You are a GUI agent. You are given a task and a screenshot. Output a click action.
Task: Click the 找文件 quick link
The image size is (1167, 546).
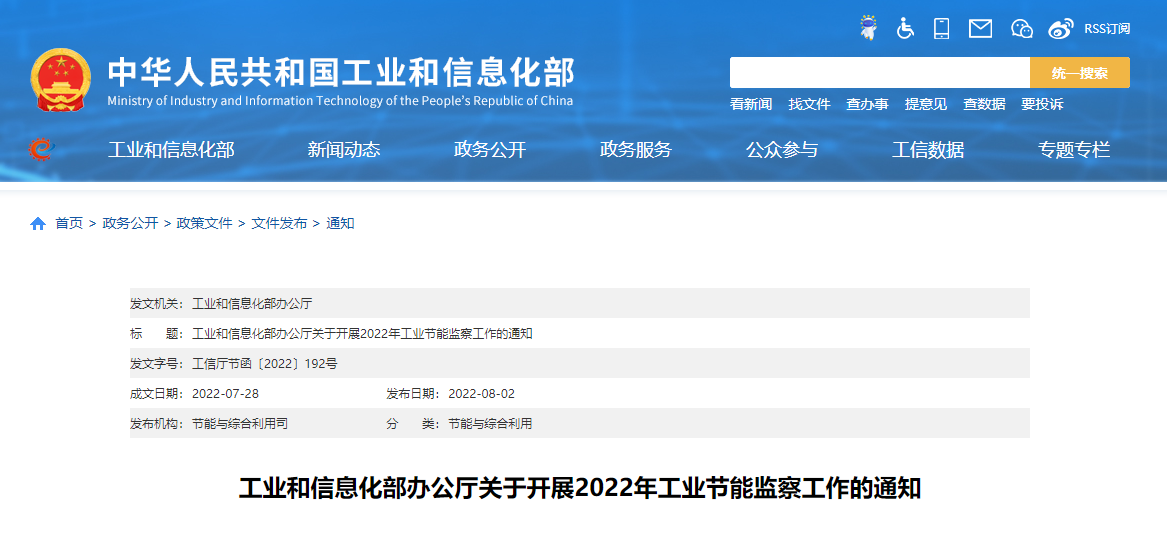click(809, 104)
